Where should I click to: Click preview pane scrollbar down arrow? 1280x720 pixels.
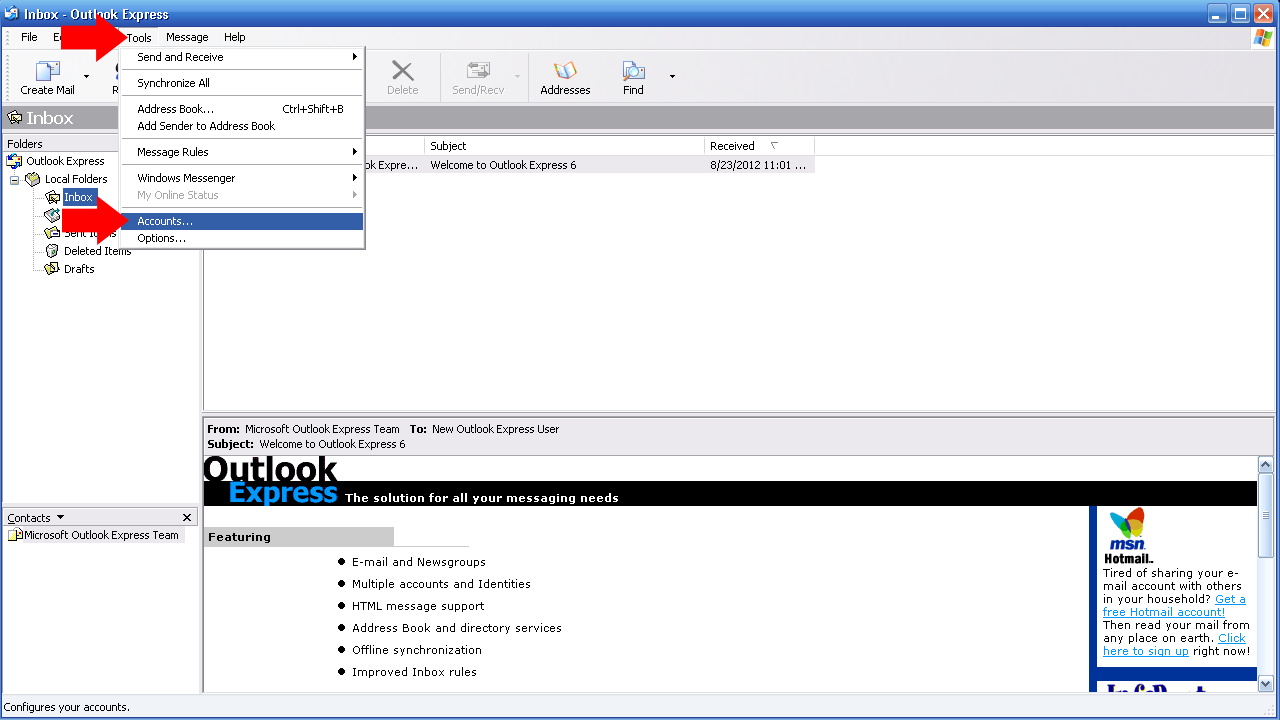tap(1265, 684)
